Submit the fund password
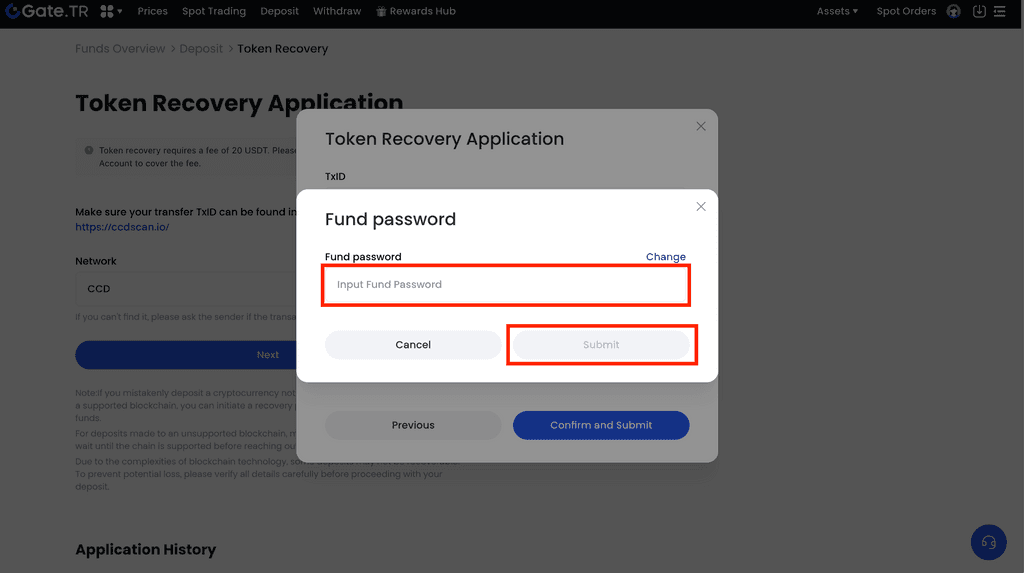This screenshot has width=1024, height=573. tap(601, 345)
